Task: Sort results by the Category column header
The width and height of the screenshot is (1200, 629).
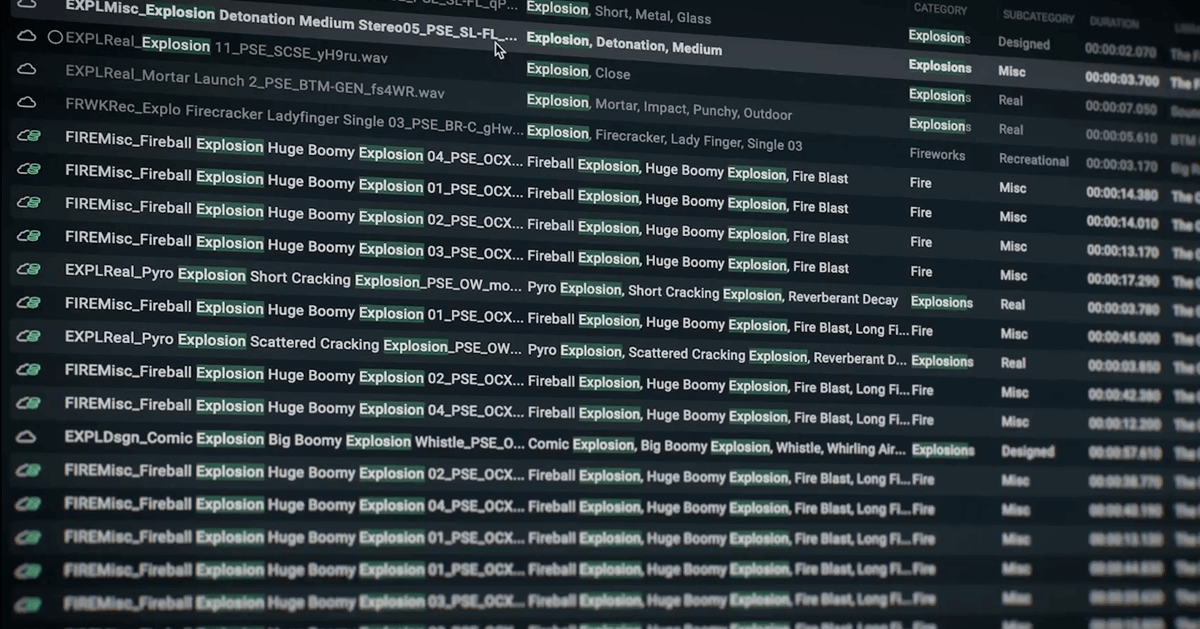Action: click(940, 9)
